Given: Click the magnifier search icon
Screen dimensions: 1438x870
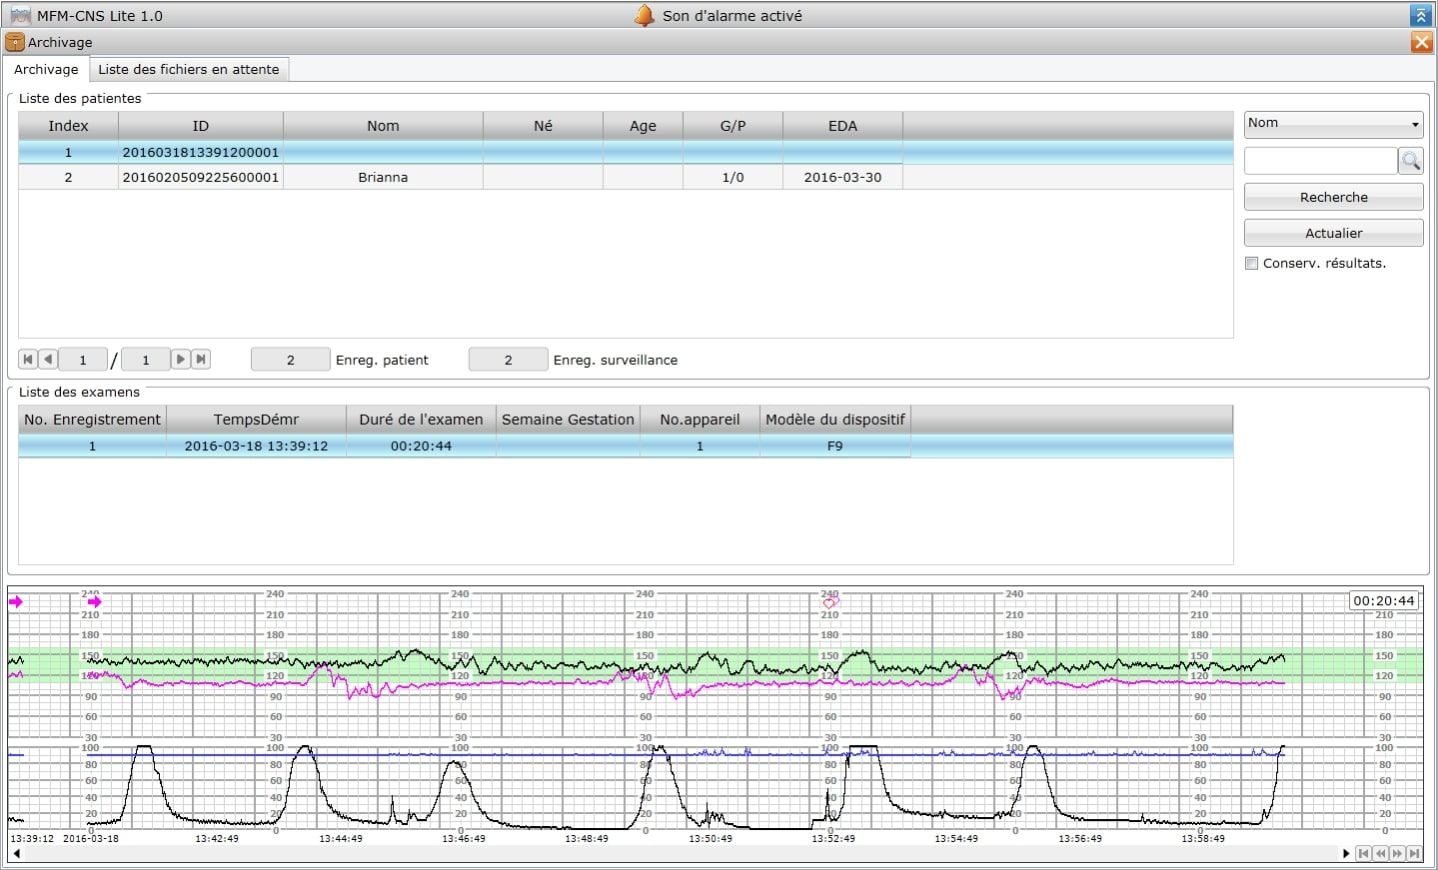Looking at the screenshot, I should 1410,161.
